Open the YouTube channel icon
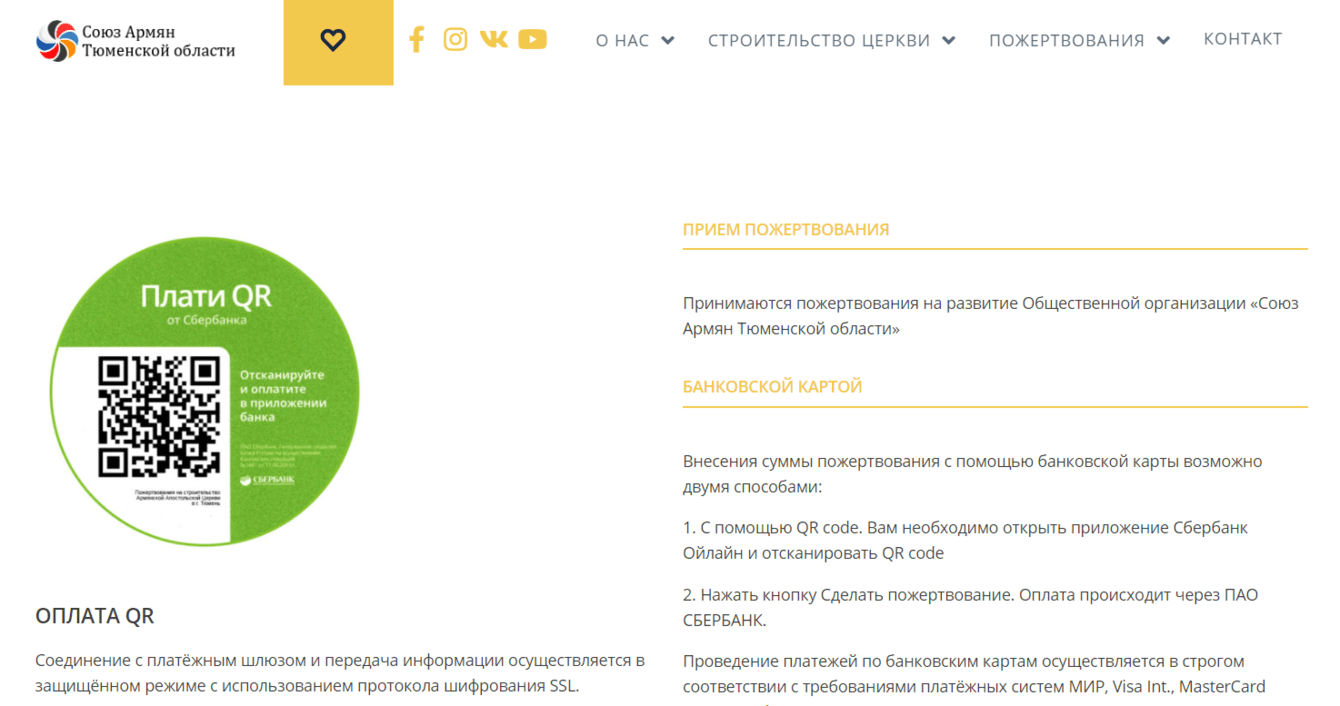This screenshot has width=1340, height=706. [533, 39]
